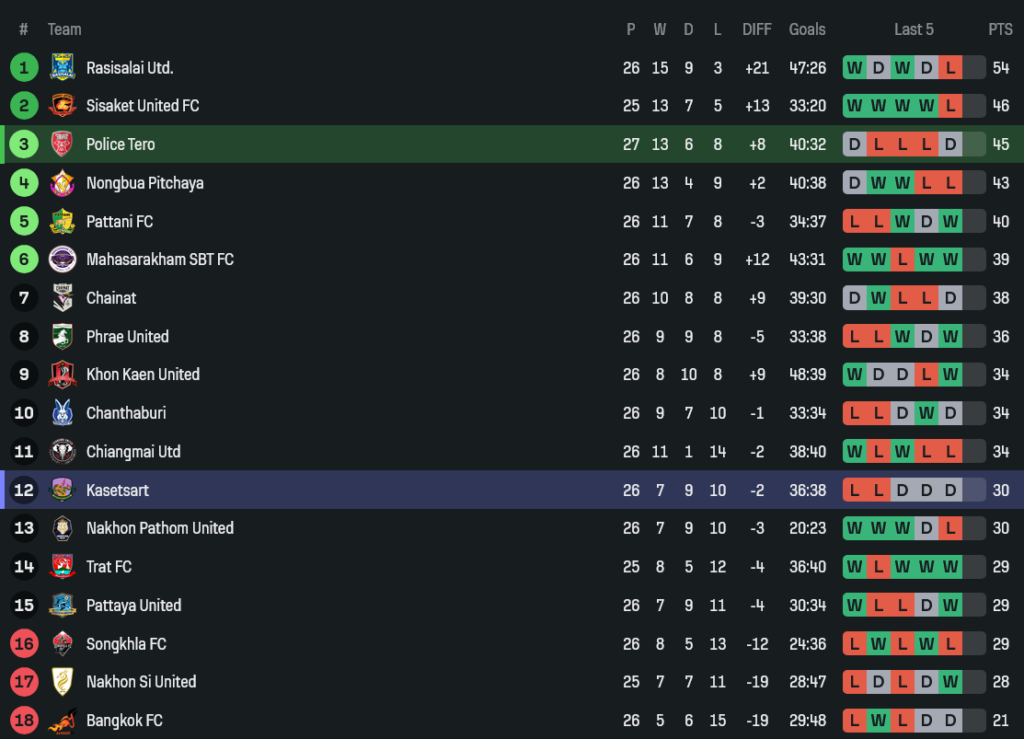Click the Goals column header

point(807,30)
